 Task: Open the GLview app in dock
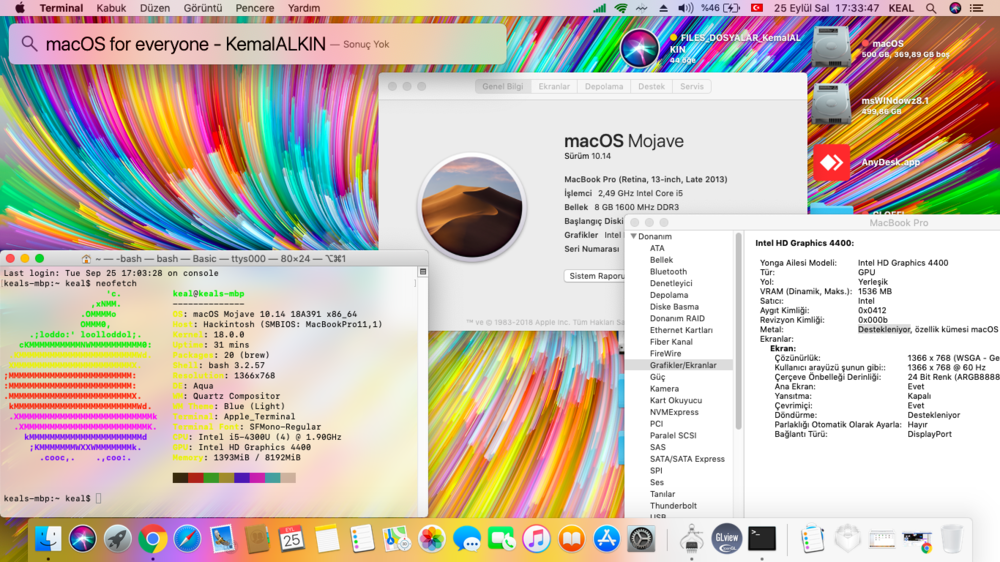[x=726, y=538]
